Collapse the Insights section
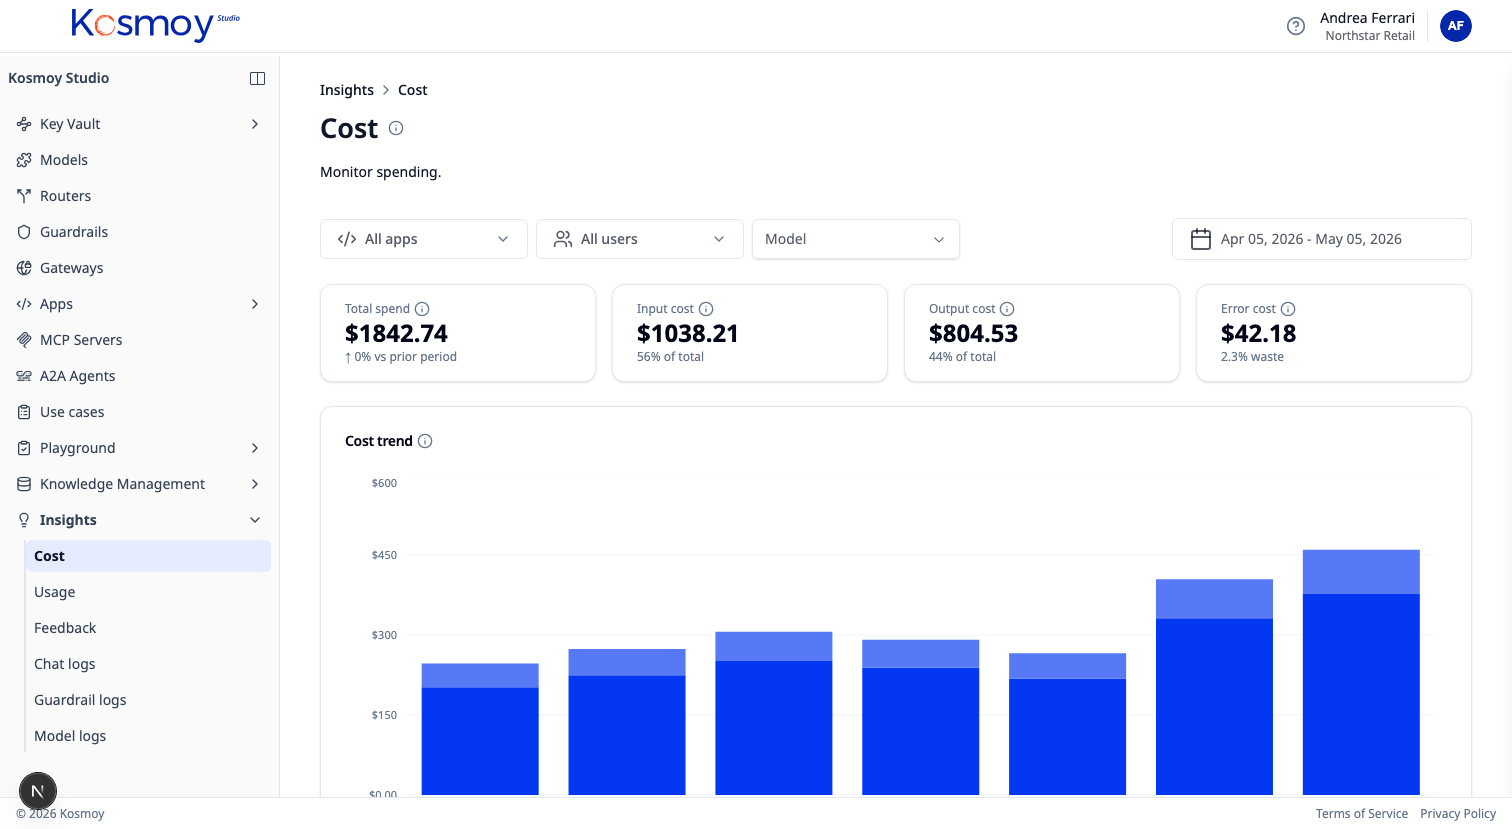The height and width of the screenshot is (829, 1512). (x=255, y=520)
